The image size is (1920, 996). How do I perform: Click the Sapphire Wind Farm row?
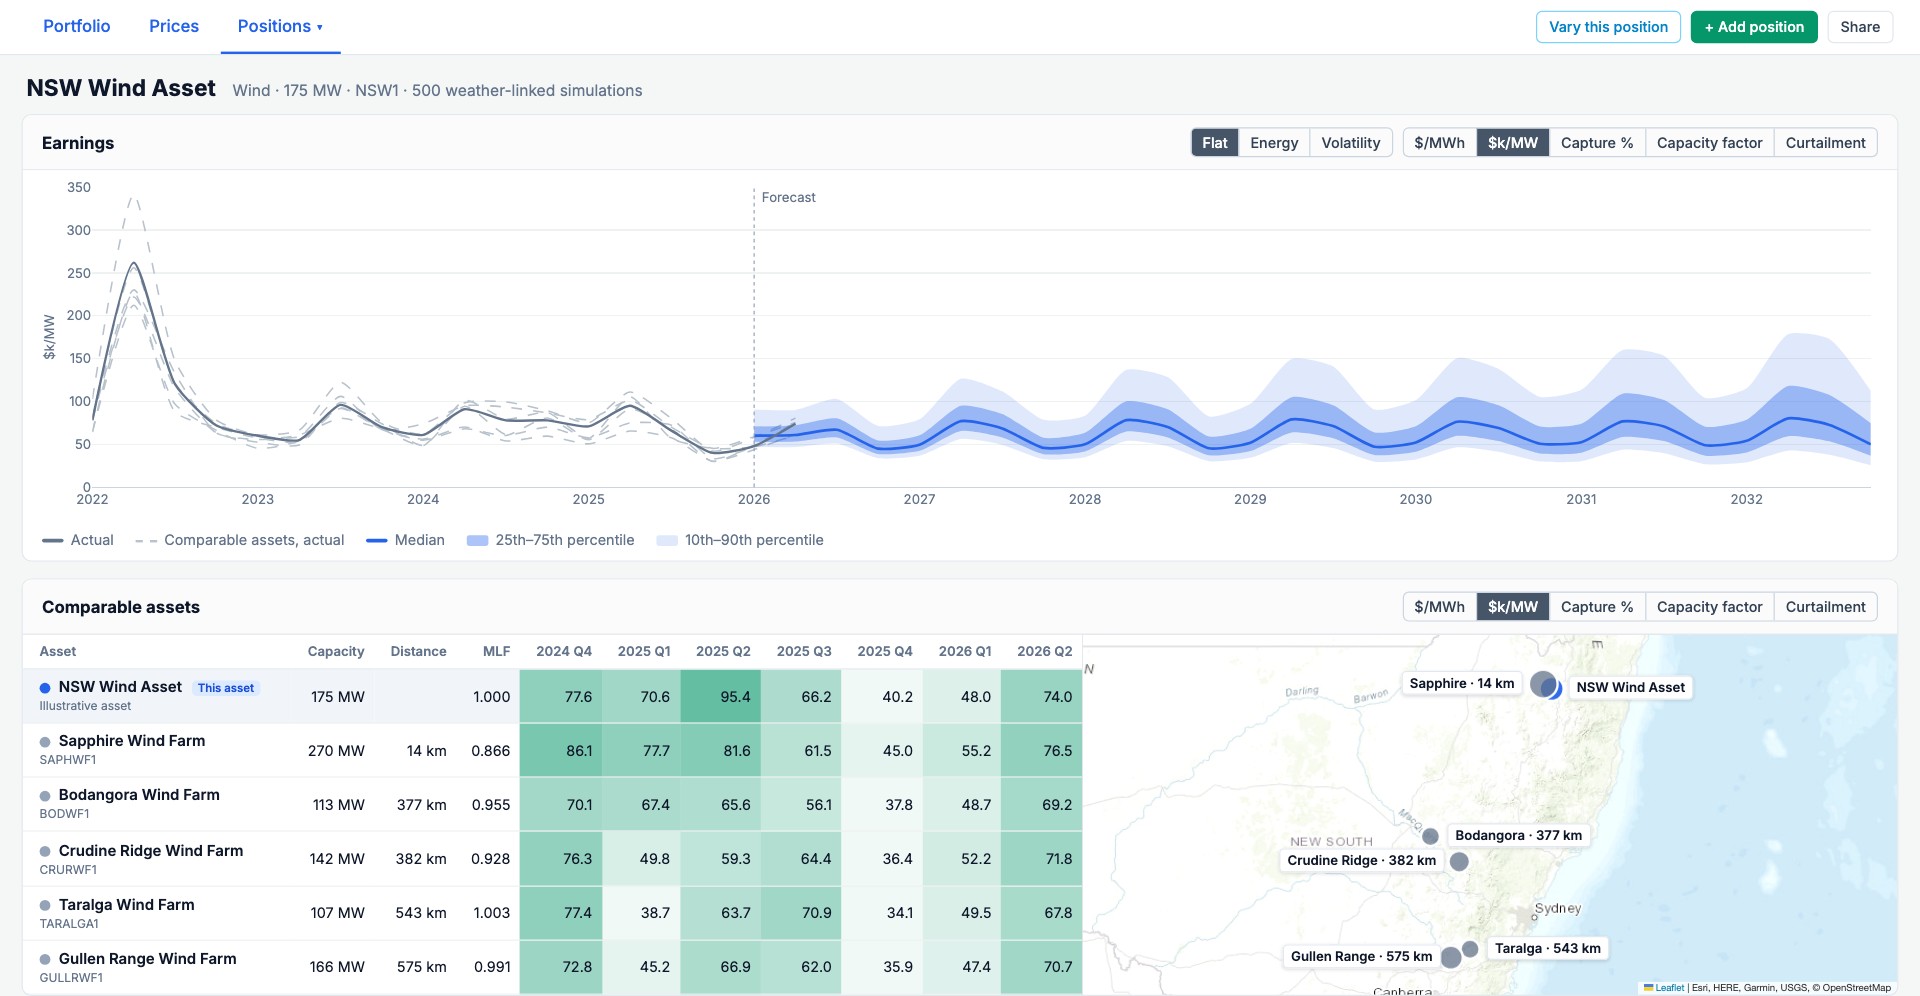552,750
